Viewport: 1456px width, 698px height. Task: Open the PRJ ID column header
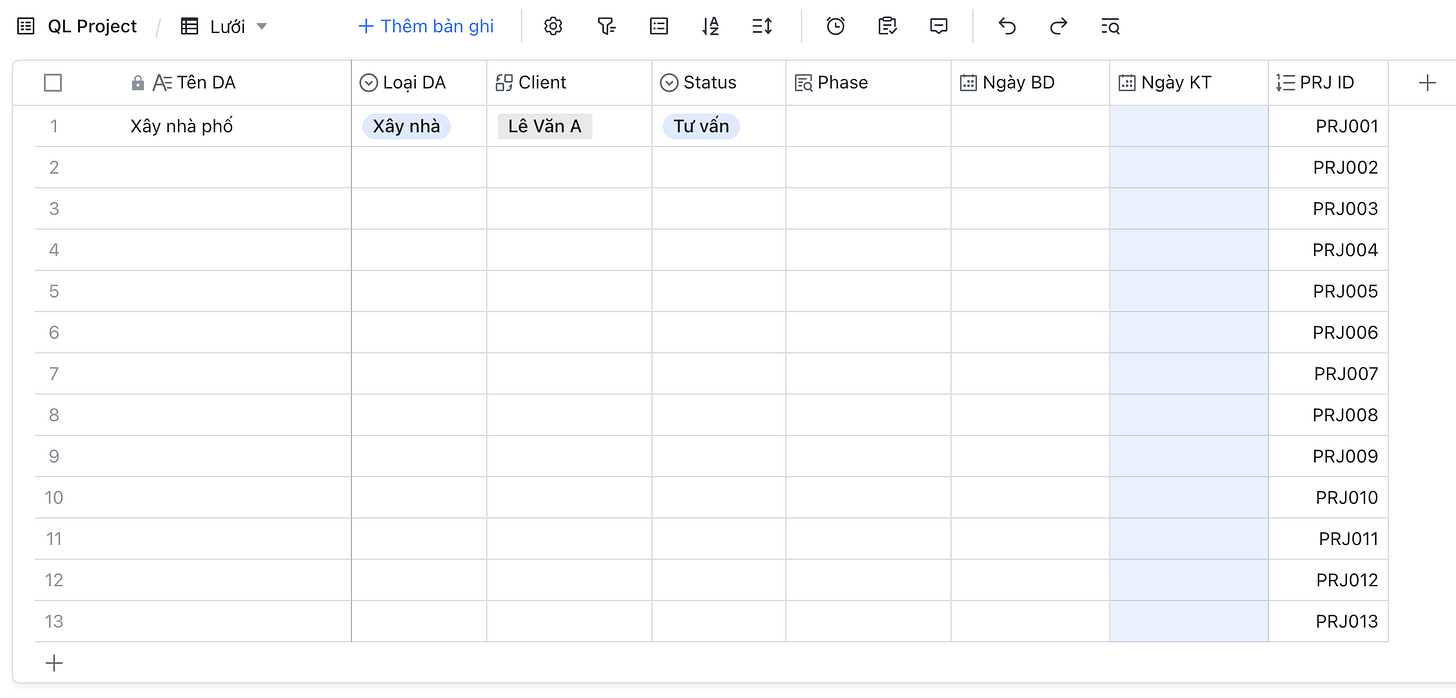[1328, 83]
